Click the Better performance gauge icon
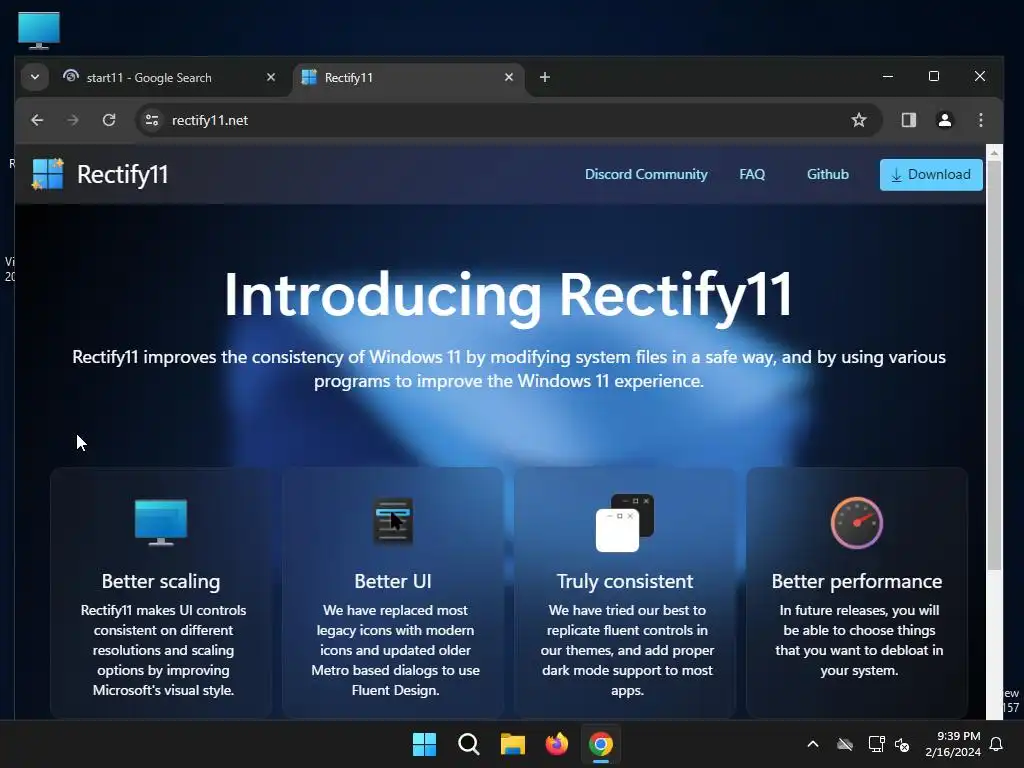The height and width of the screenshot is (768, 1024). pos(857,523)
